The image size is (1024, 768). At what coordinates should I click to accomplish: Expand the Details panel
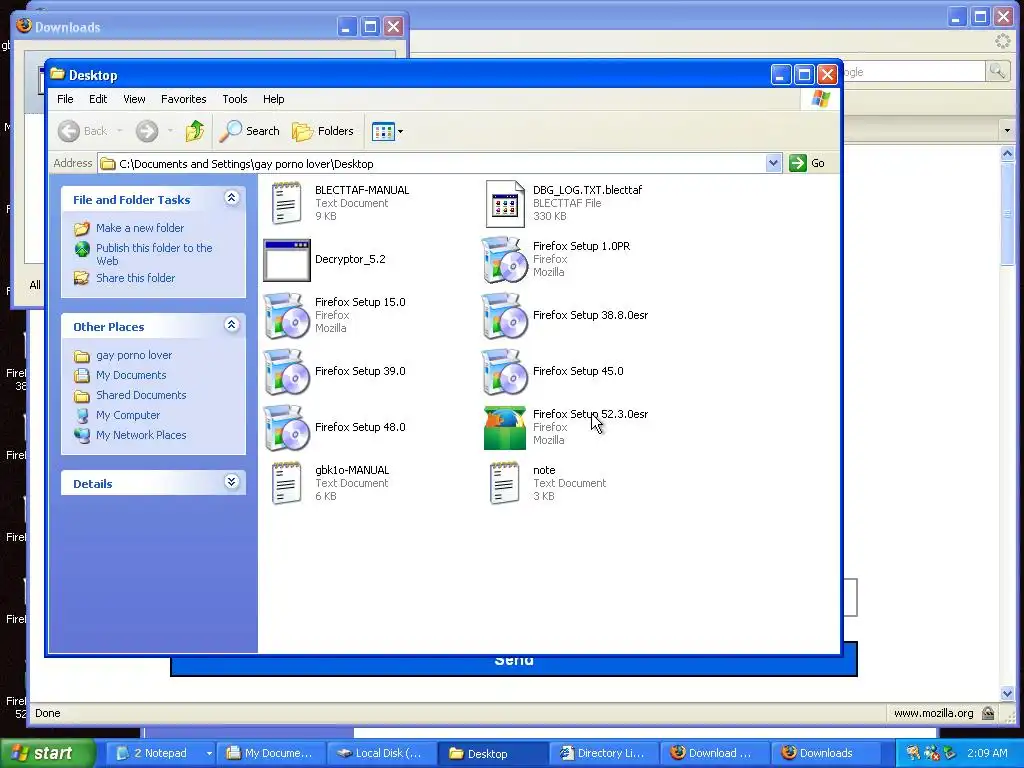click(x=232, y=482)
